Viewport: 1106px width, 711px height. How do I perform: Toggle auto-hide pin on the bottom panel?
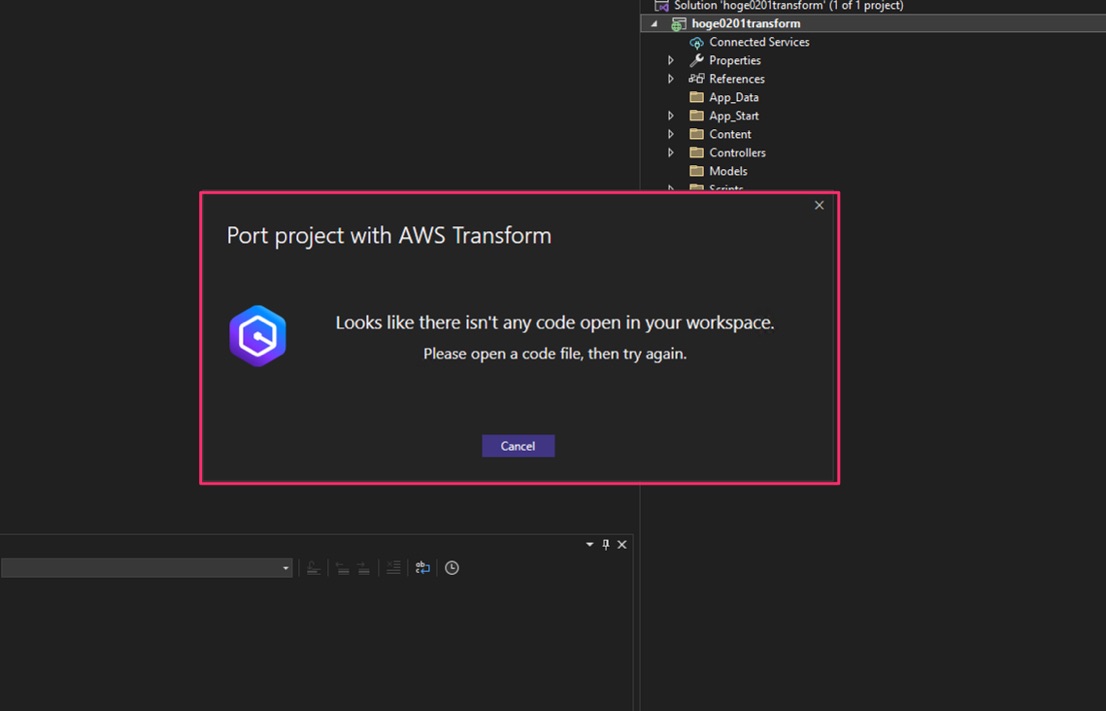[x=605, y=545]
